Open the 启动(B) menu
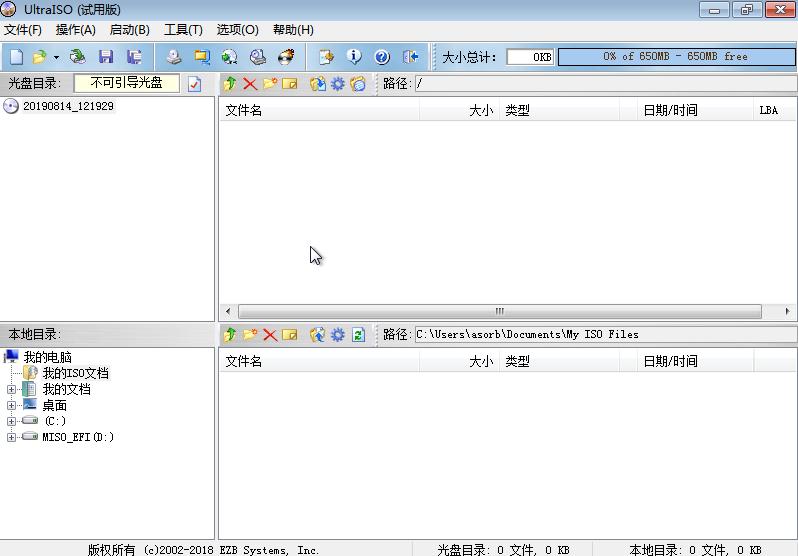 tap(130, 30)
